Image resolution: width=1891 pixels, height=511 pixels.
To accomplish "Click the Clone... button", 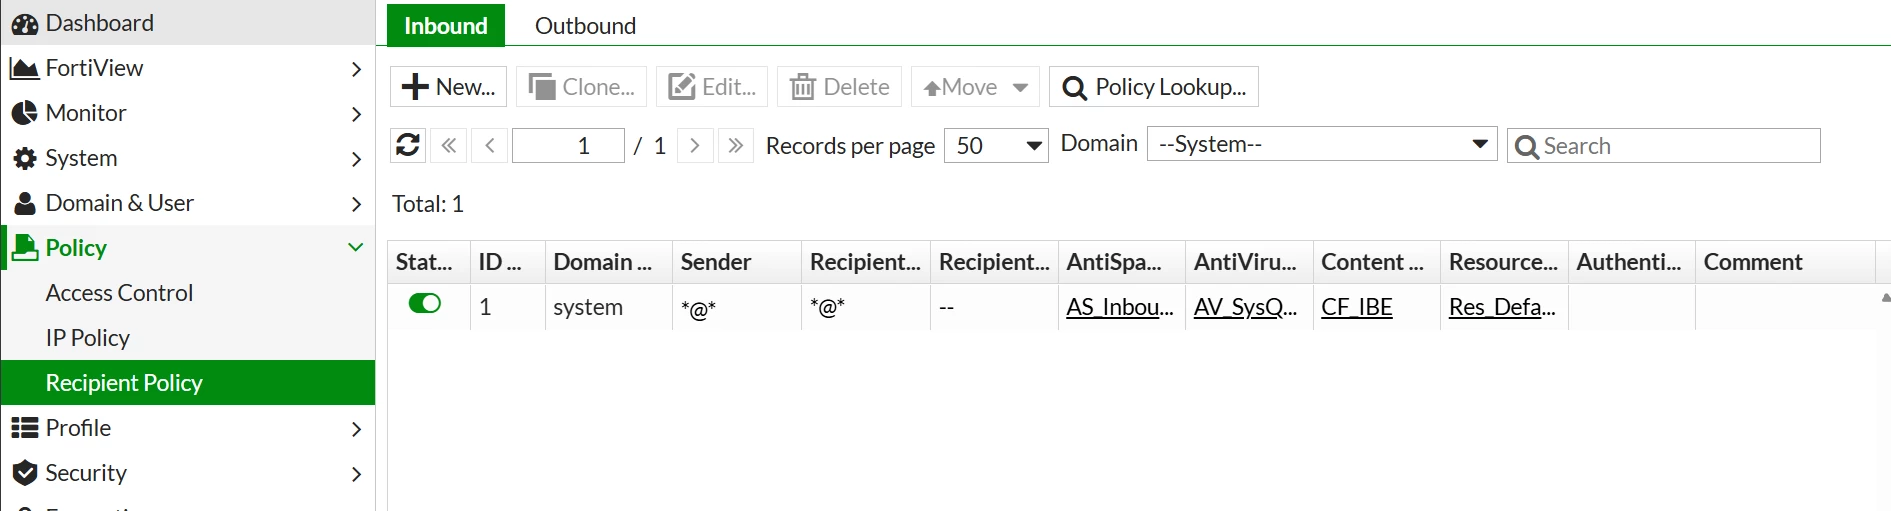I will point(581,87).
